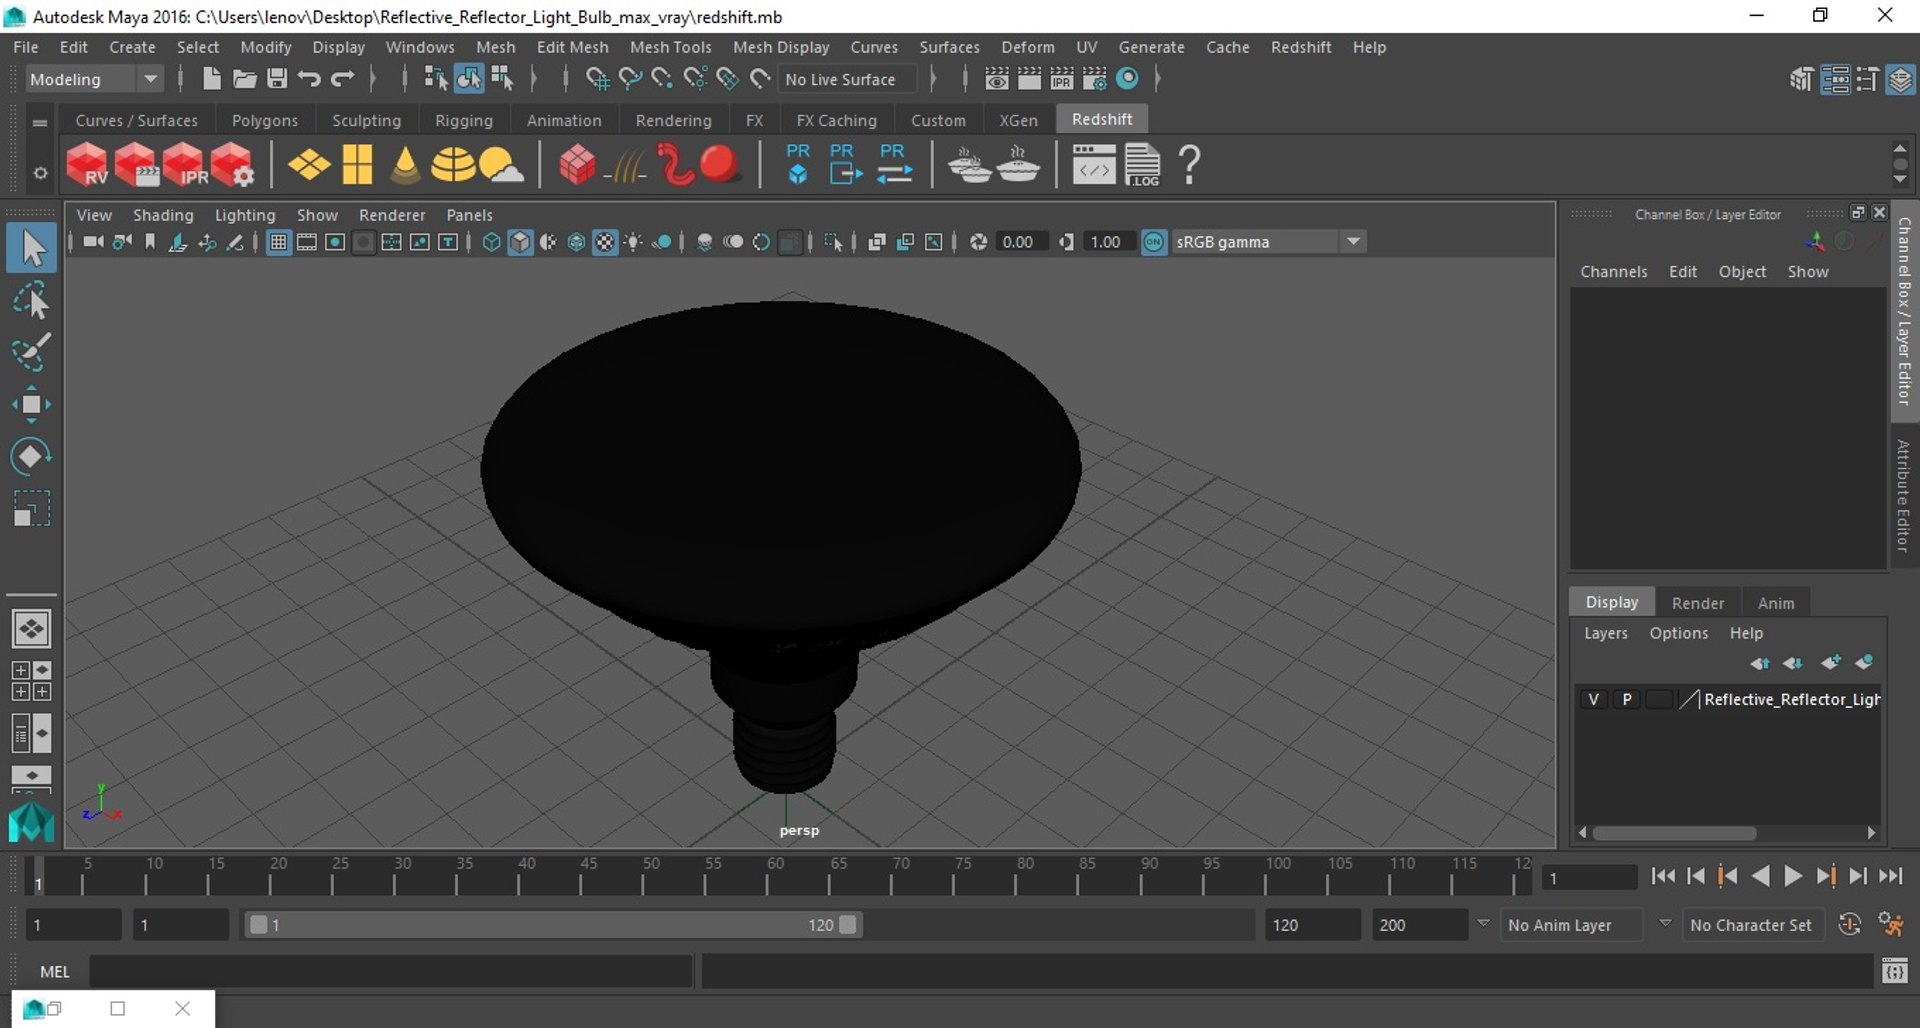Switch to the Polygons shelf tab
The width and height of the screenshot is (1920, 1028).
265,120
